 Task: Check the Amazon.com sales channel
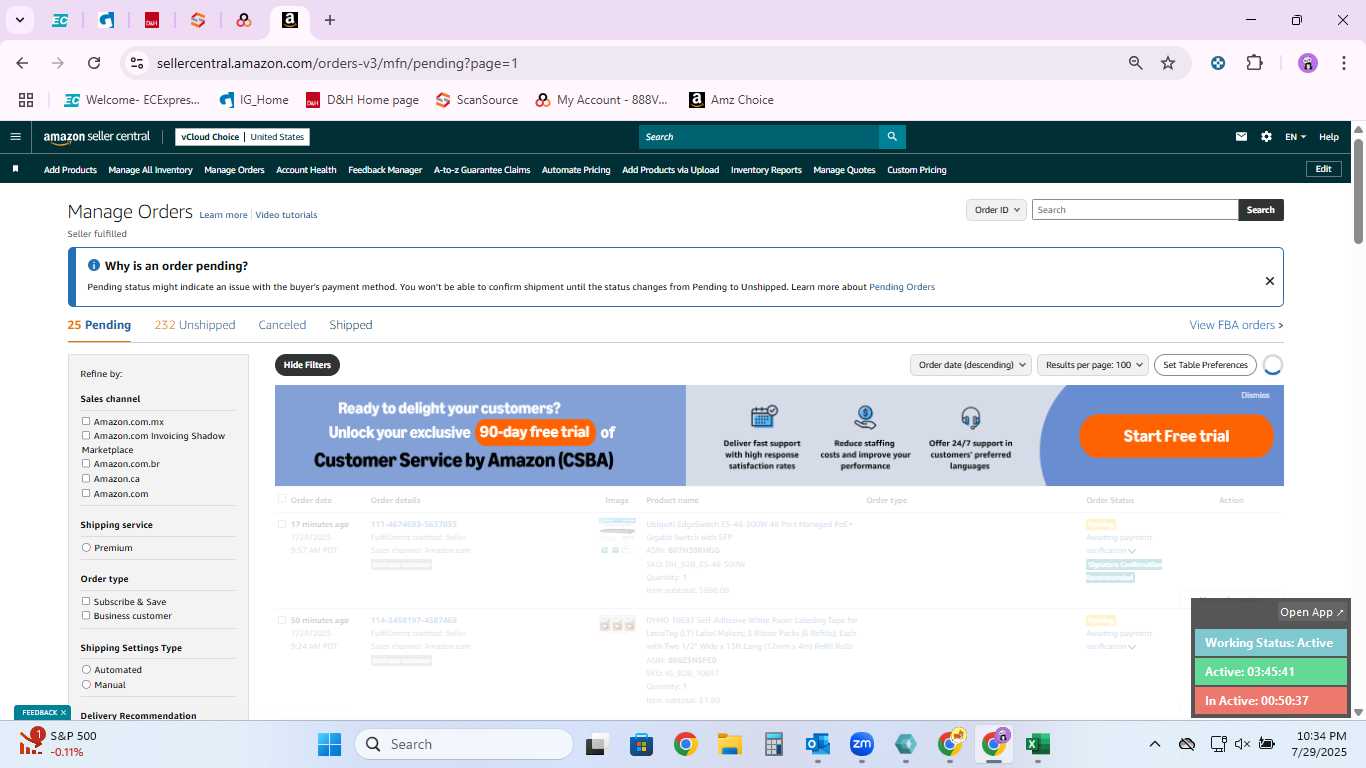(x=86, y=494)
